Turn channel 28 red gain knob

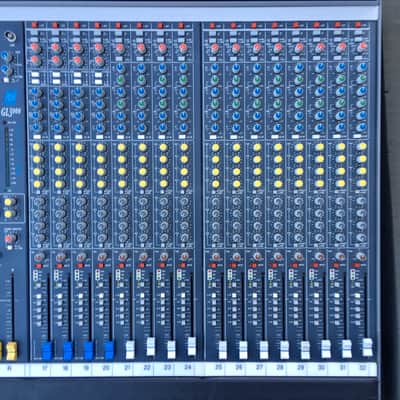coord(278,48)
